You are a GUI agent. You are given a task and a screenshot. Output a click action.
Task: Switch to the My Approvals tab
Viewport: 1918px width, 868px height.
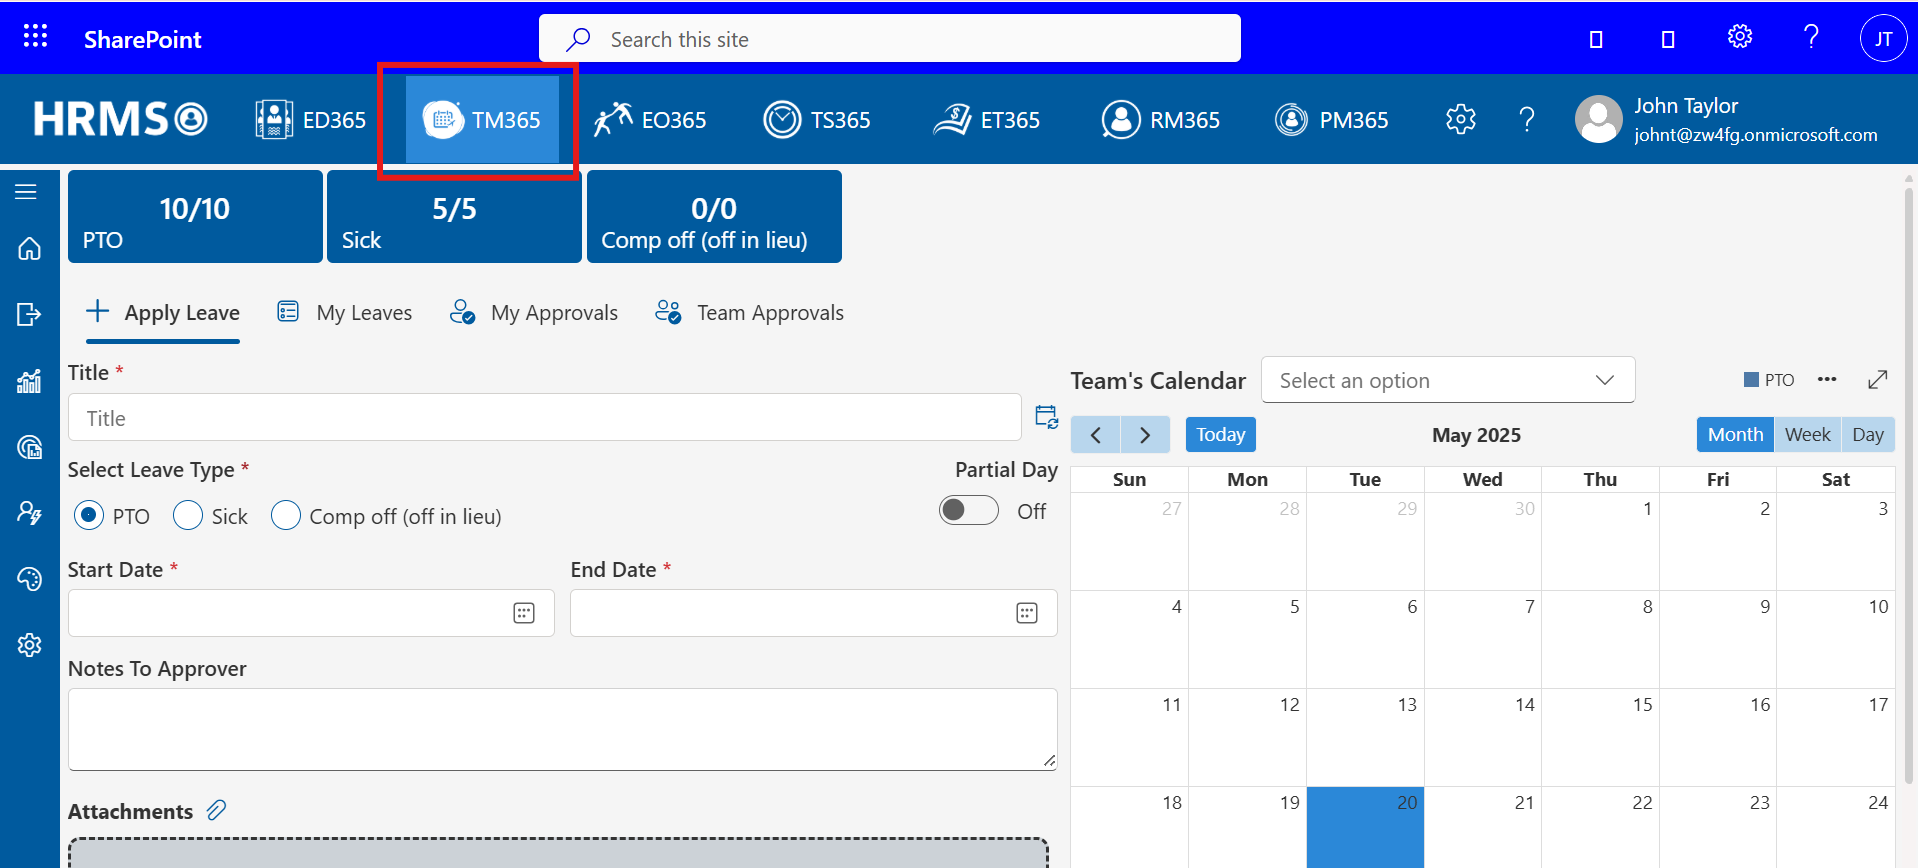tap(534, 313)
